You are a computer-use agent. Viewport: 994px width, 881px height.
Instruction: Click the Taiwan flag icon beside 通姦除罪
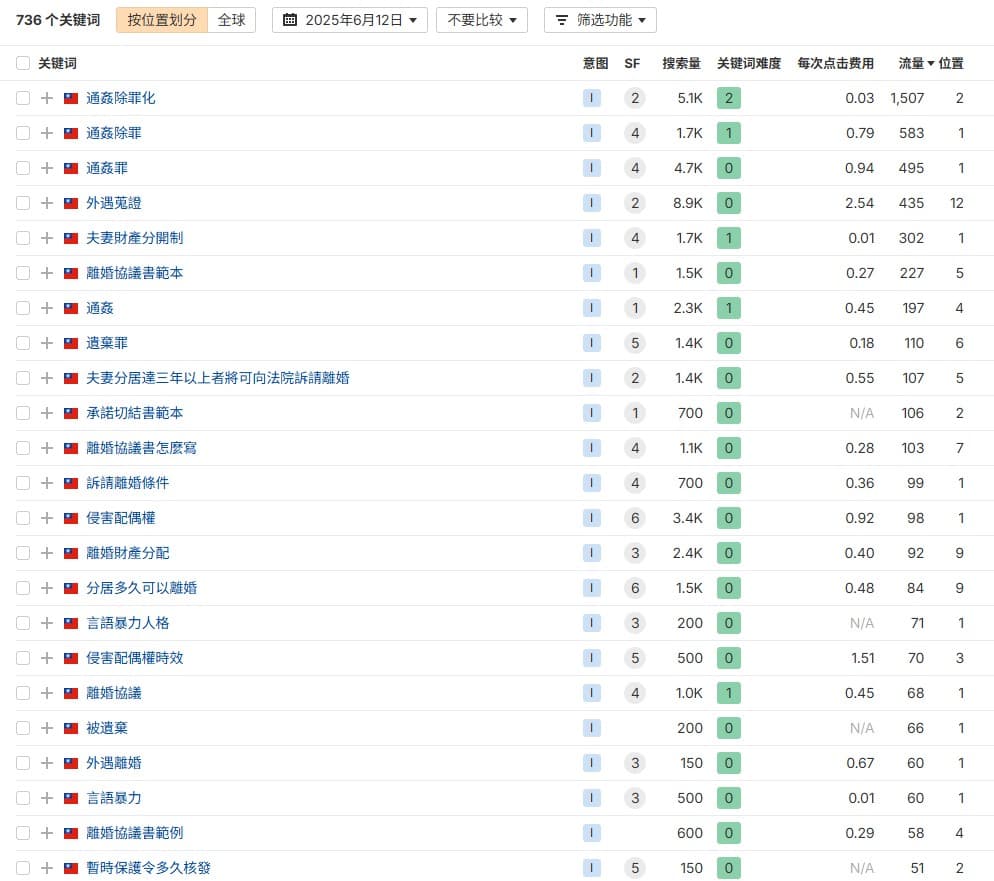71,133
